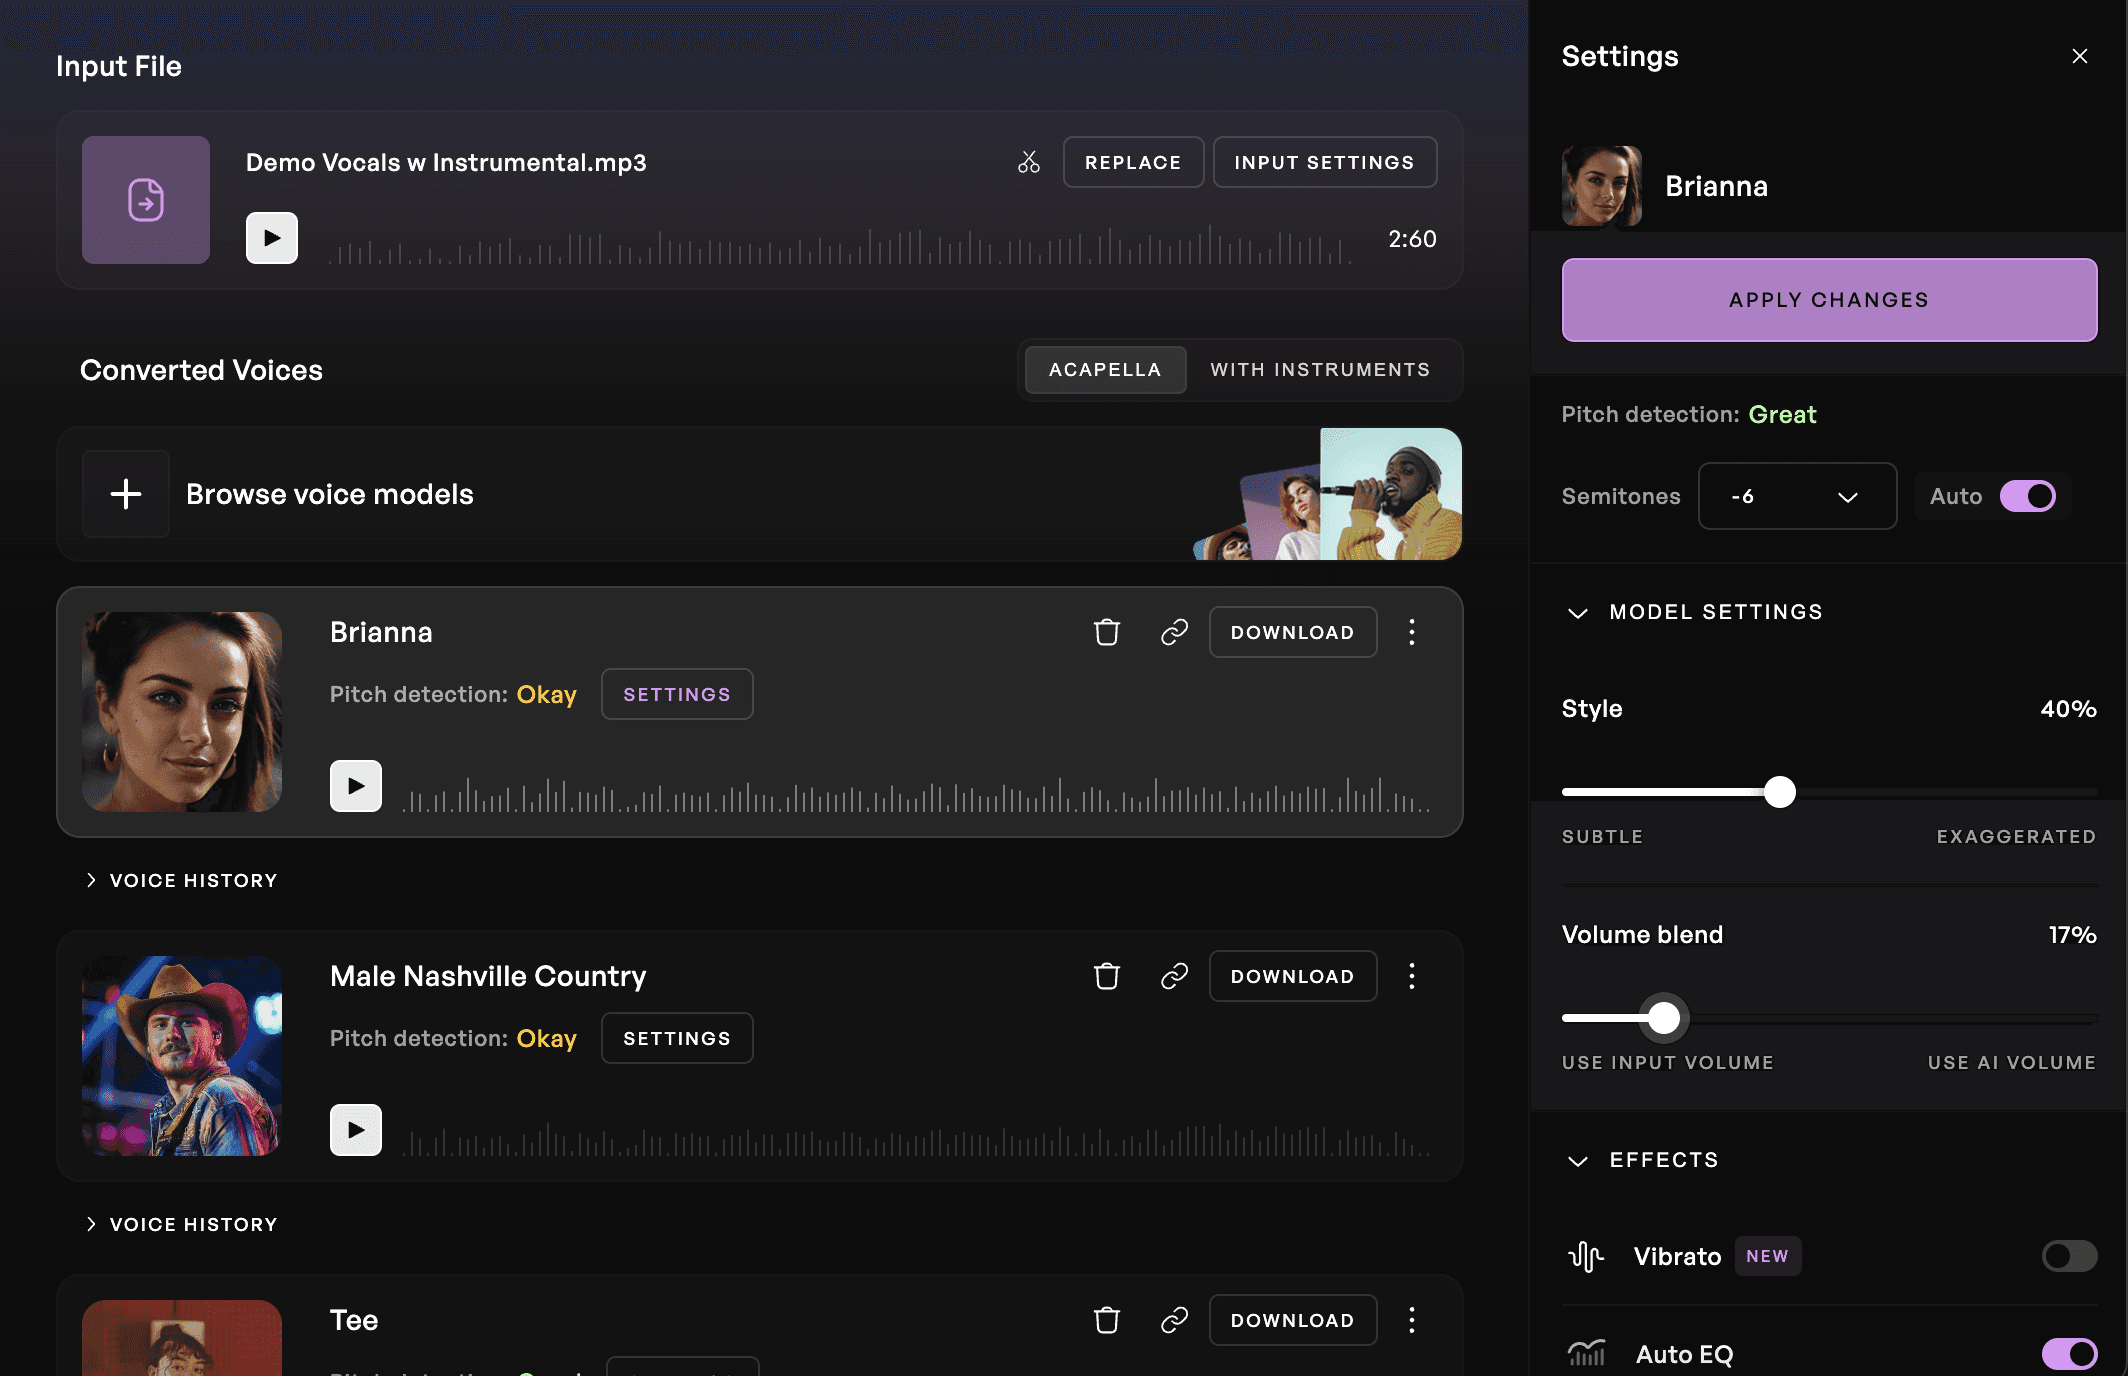Delete the Male Nashville Country voice
This screenshot has height=1376, width=2128.
[1107, 976]
